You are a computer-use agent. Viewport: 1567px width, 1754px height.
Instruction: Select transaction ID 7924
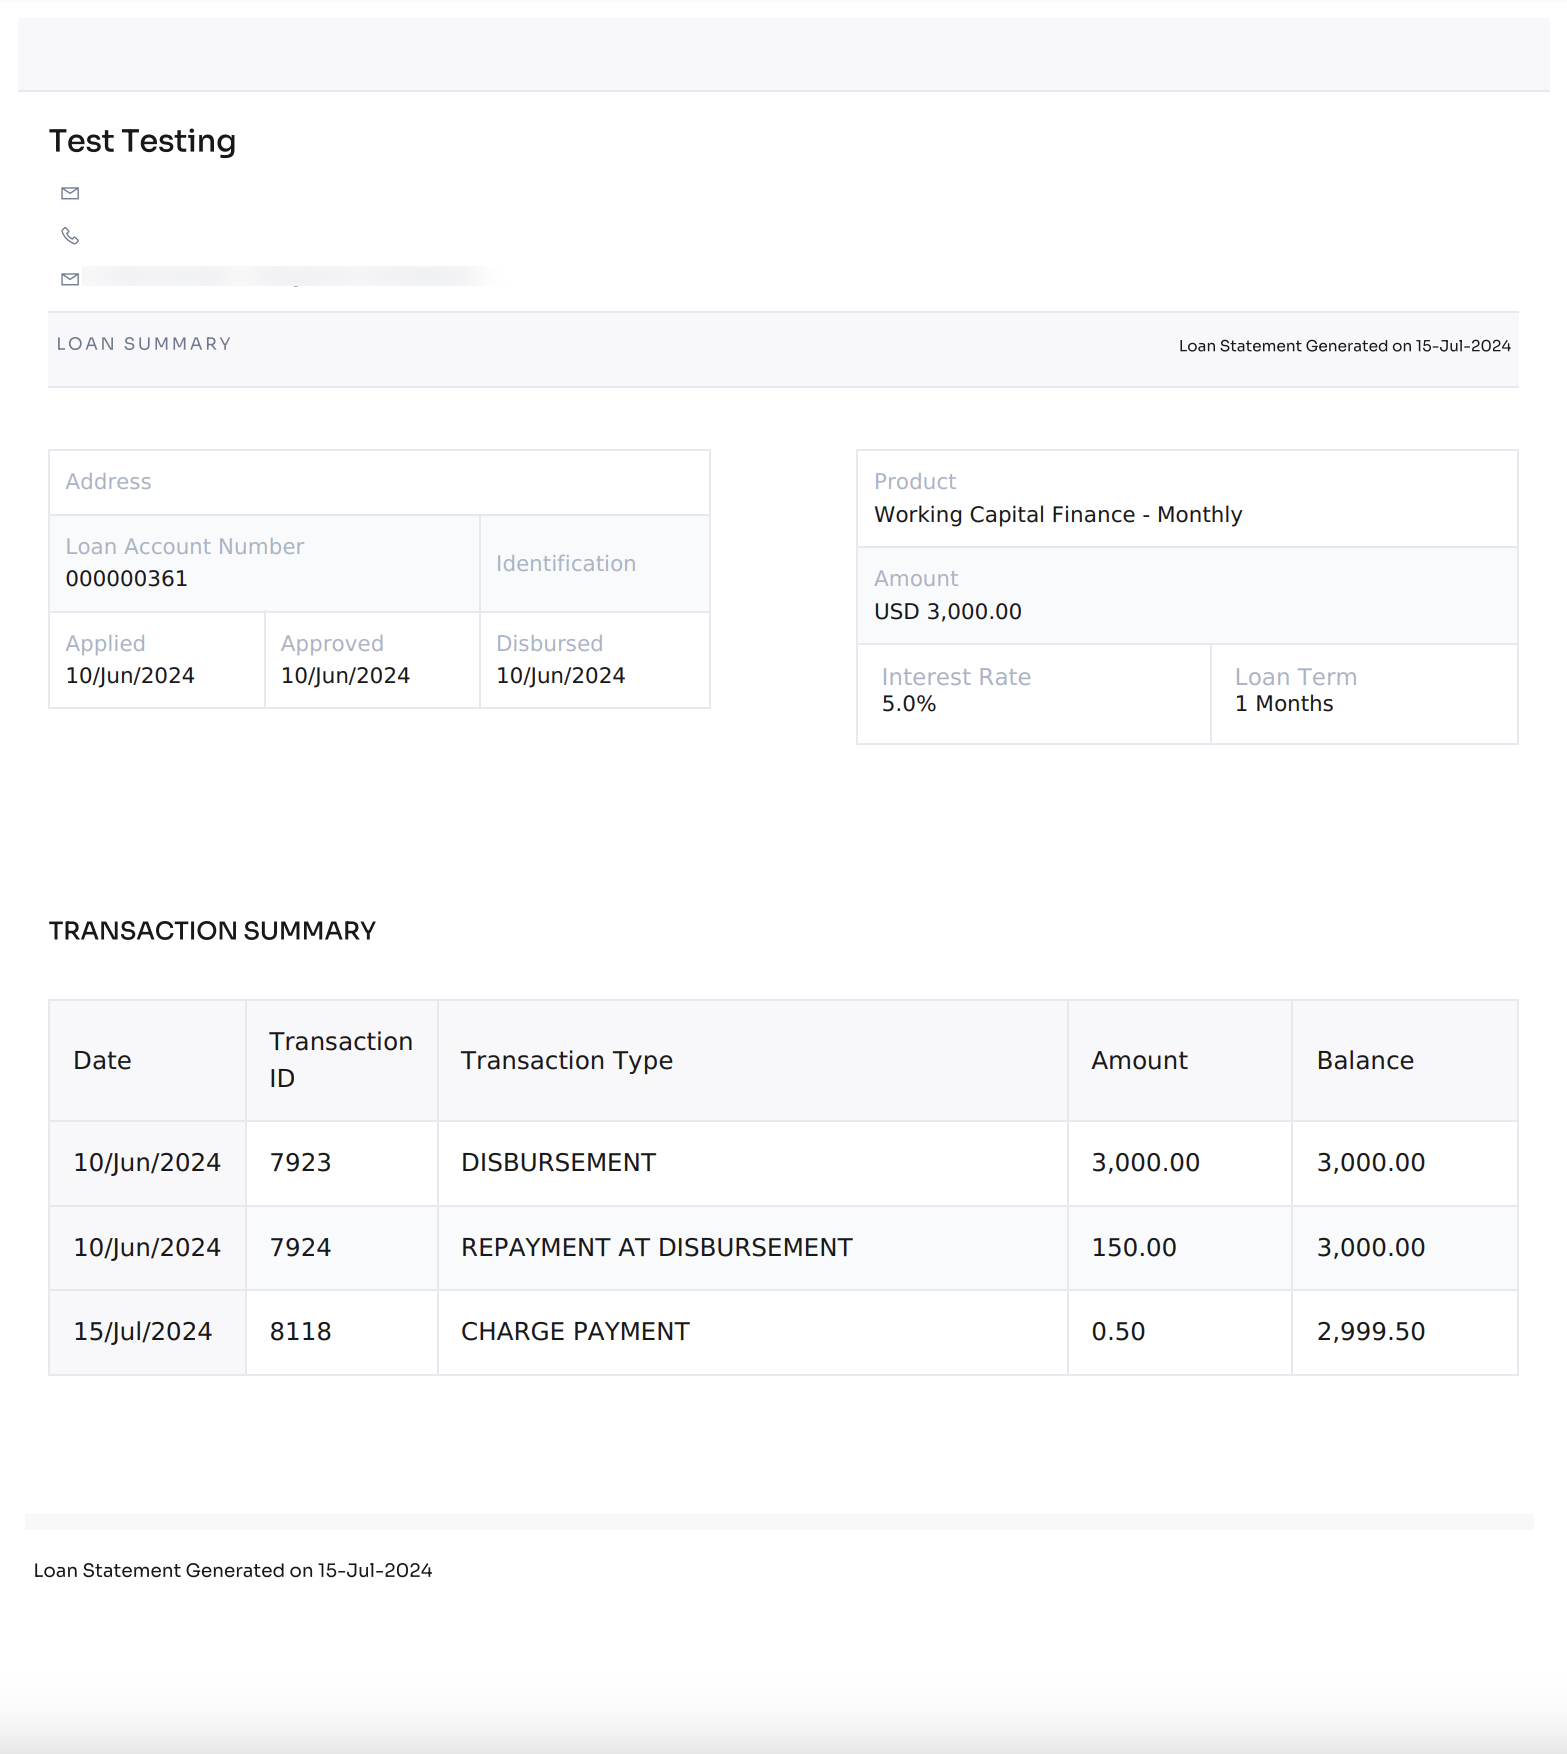[300, 1248]
